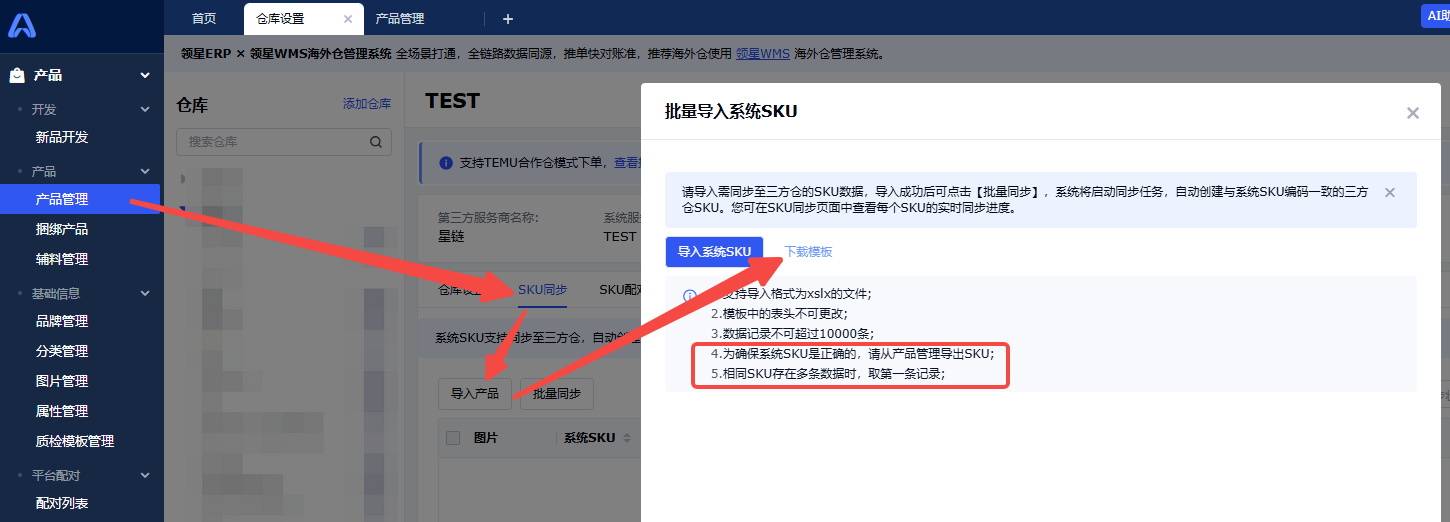Open the 领星WMS link in banner
This screenshot has height=522, width=1450.
point(763,54)
